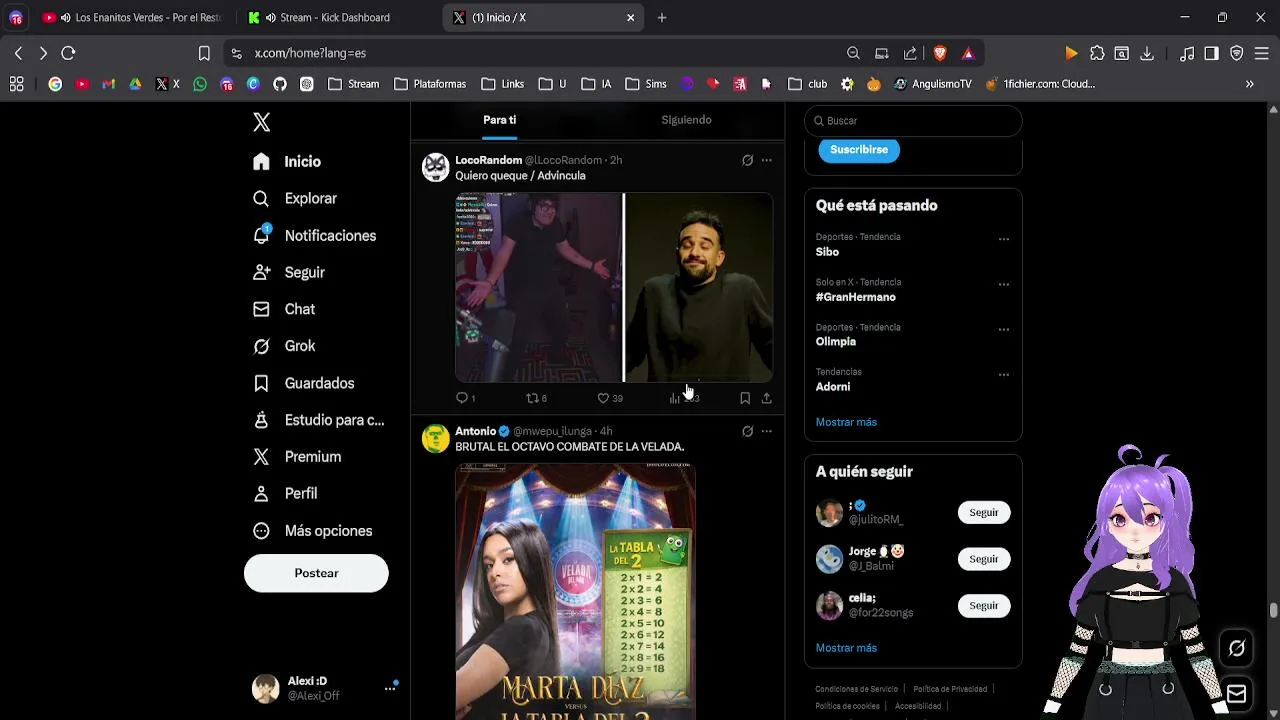Open Grok explain on Antonio's post

(747, 431)
